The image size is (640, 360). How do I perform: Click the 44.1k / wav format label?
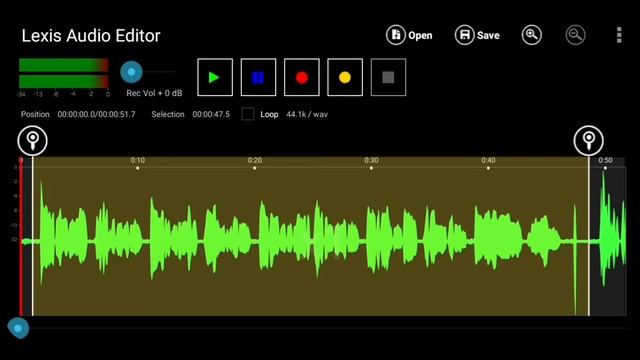click(307, 114)
